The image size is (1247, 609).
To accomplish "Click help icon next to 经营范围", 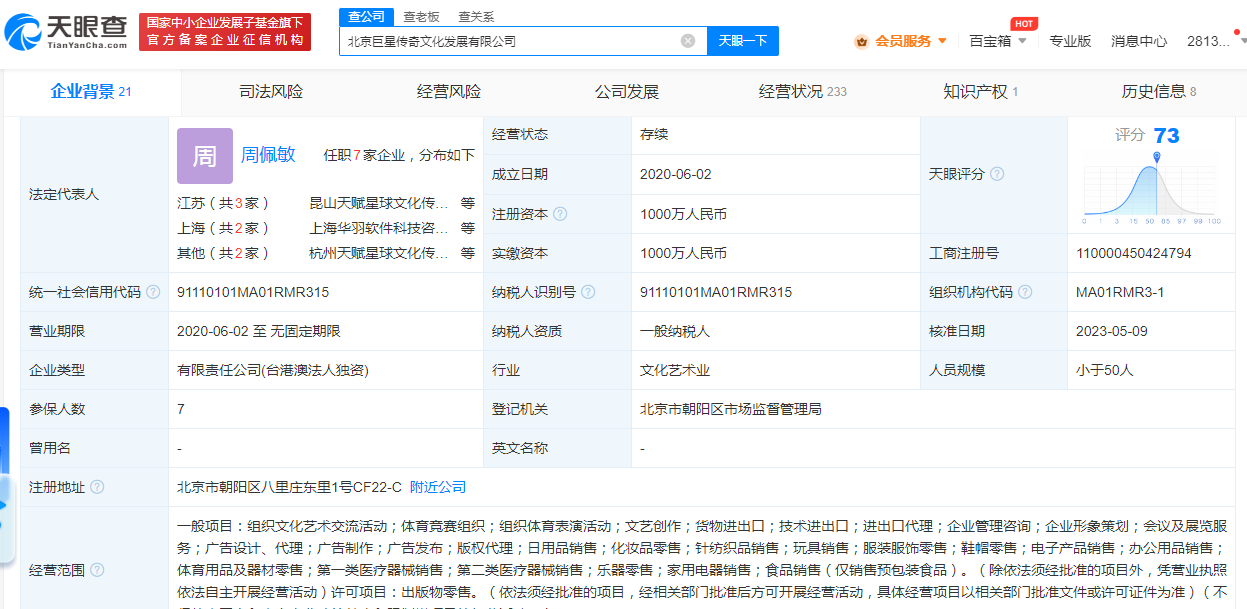I will [97, 570].
